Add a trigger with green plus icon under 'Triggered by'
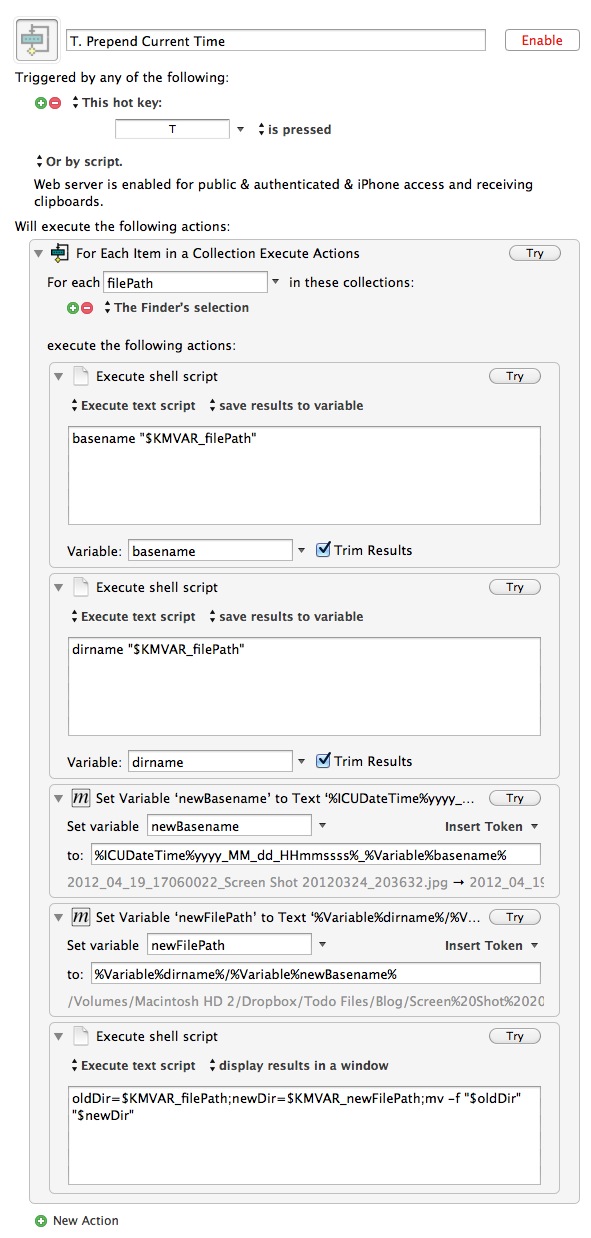The width and height of the screenshot is (591, 1238). (x=41, y=103)
